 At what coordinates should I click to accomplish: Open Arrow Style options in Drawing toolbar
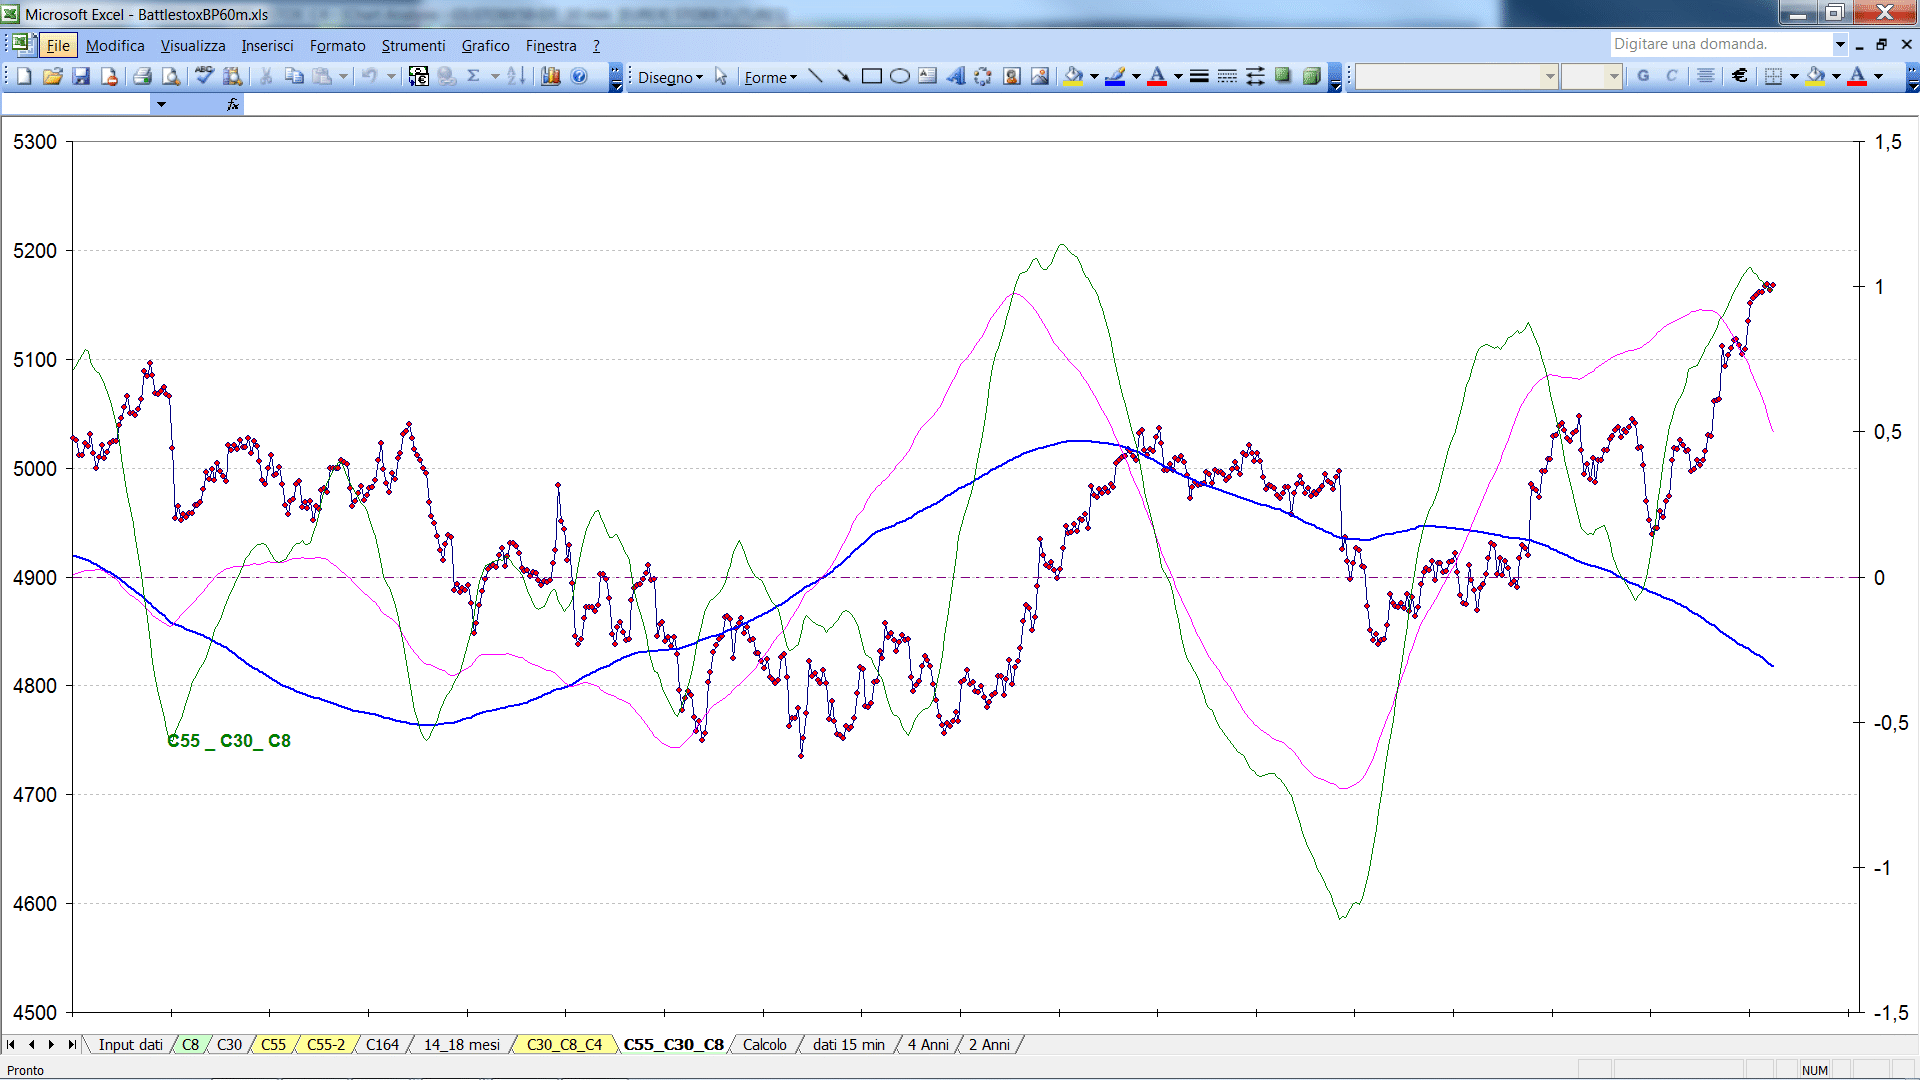pos(1255,76)
